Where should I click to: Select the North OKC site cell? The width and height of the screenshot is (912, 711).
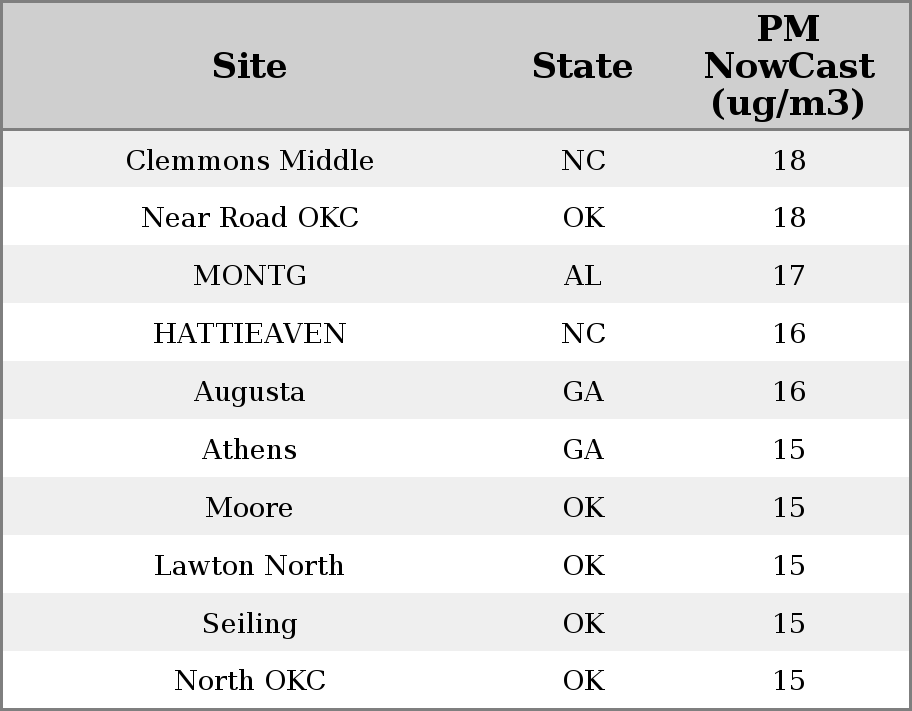250,681
